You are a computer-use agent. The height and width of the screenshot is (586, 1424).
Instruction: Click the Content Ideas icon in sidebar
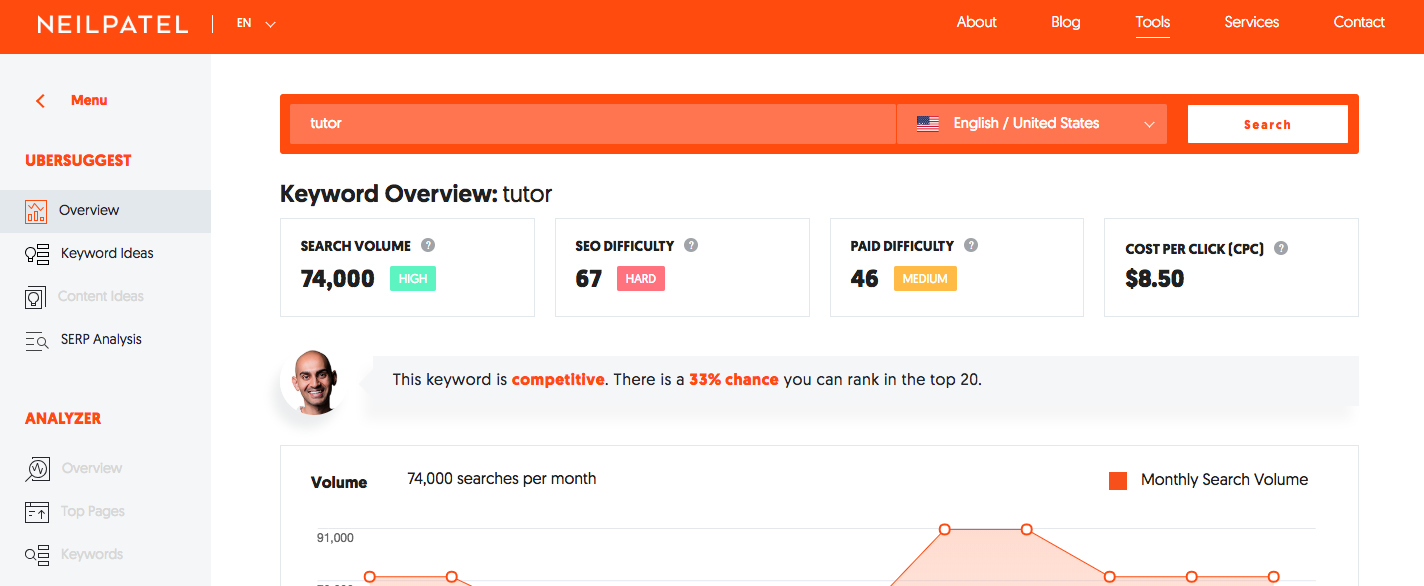tap(36, 297)
